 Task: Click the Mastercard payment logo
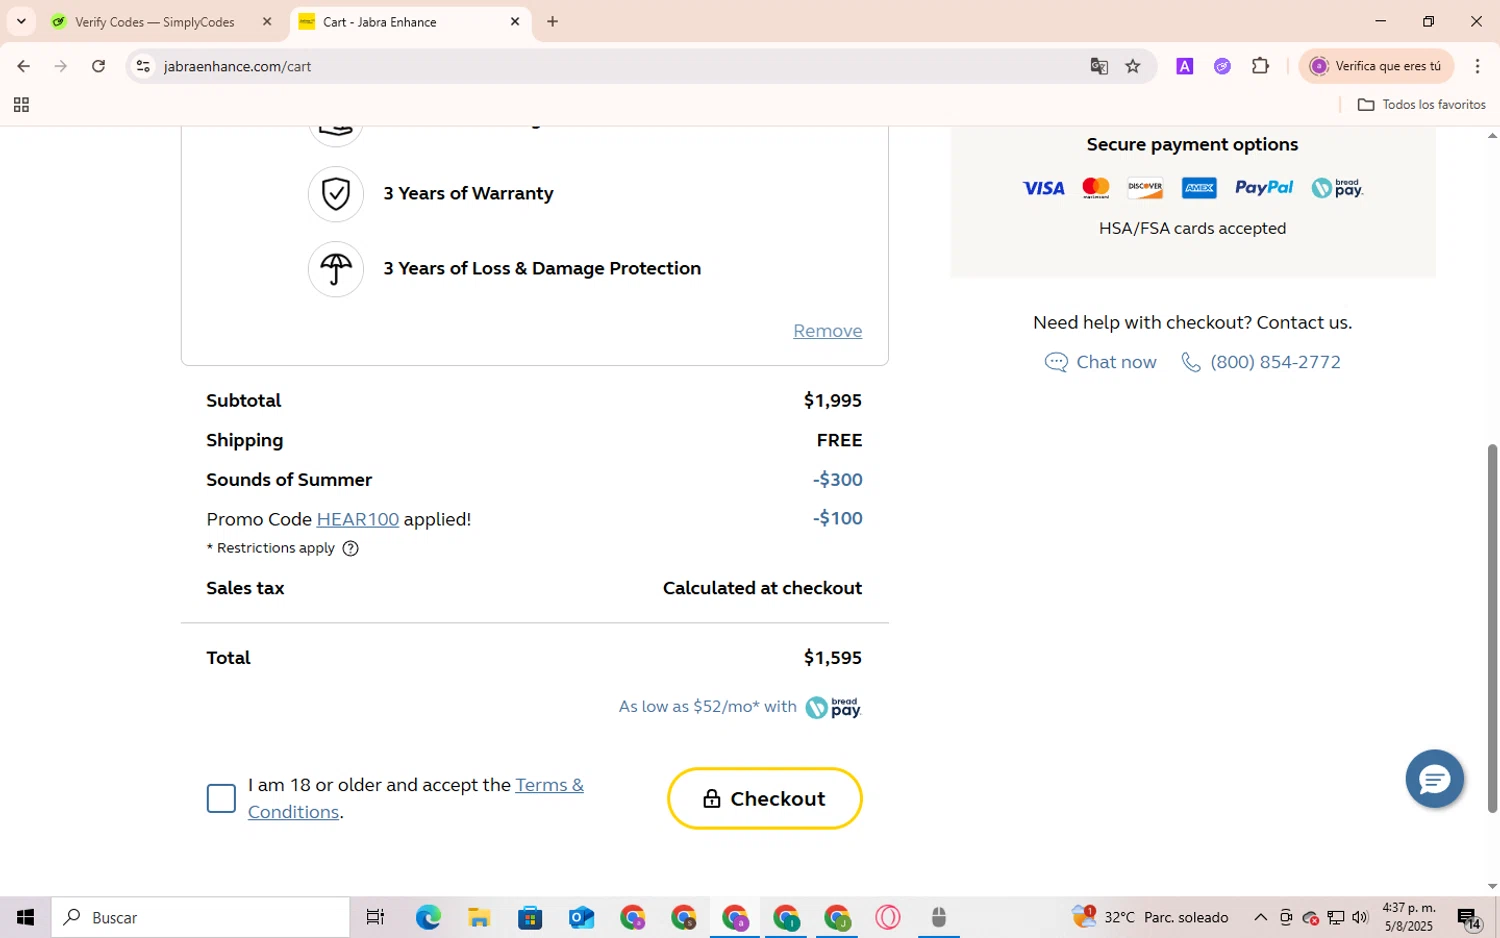tap(1096, 188)
